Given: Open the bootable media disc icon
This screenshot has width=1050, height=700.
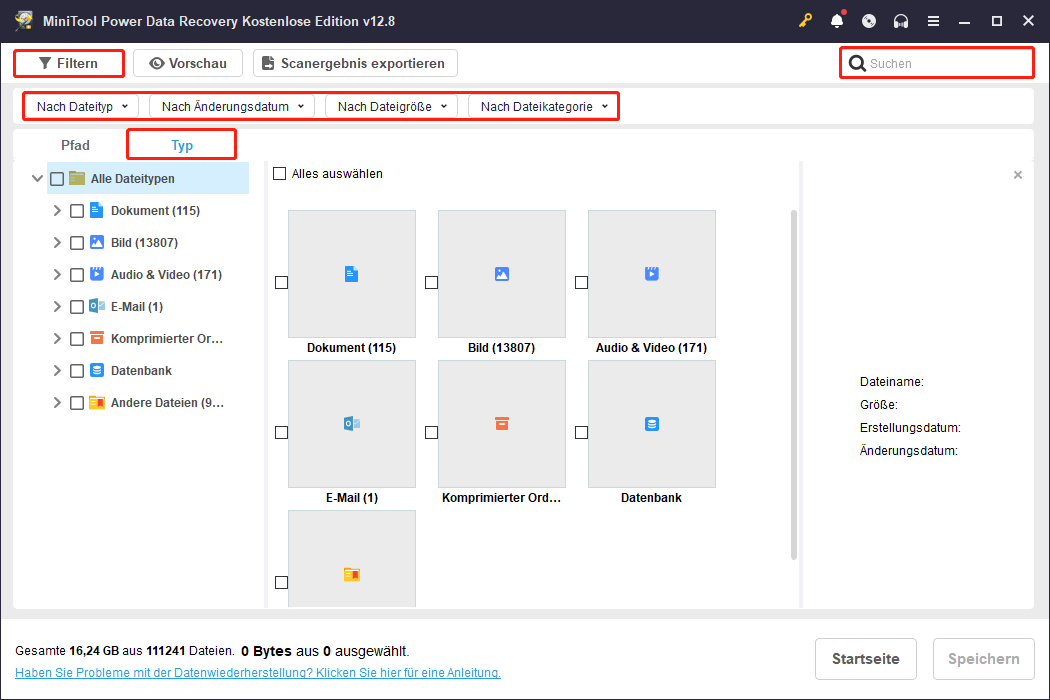Looking at the screenshot, I should (869, 20).
